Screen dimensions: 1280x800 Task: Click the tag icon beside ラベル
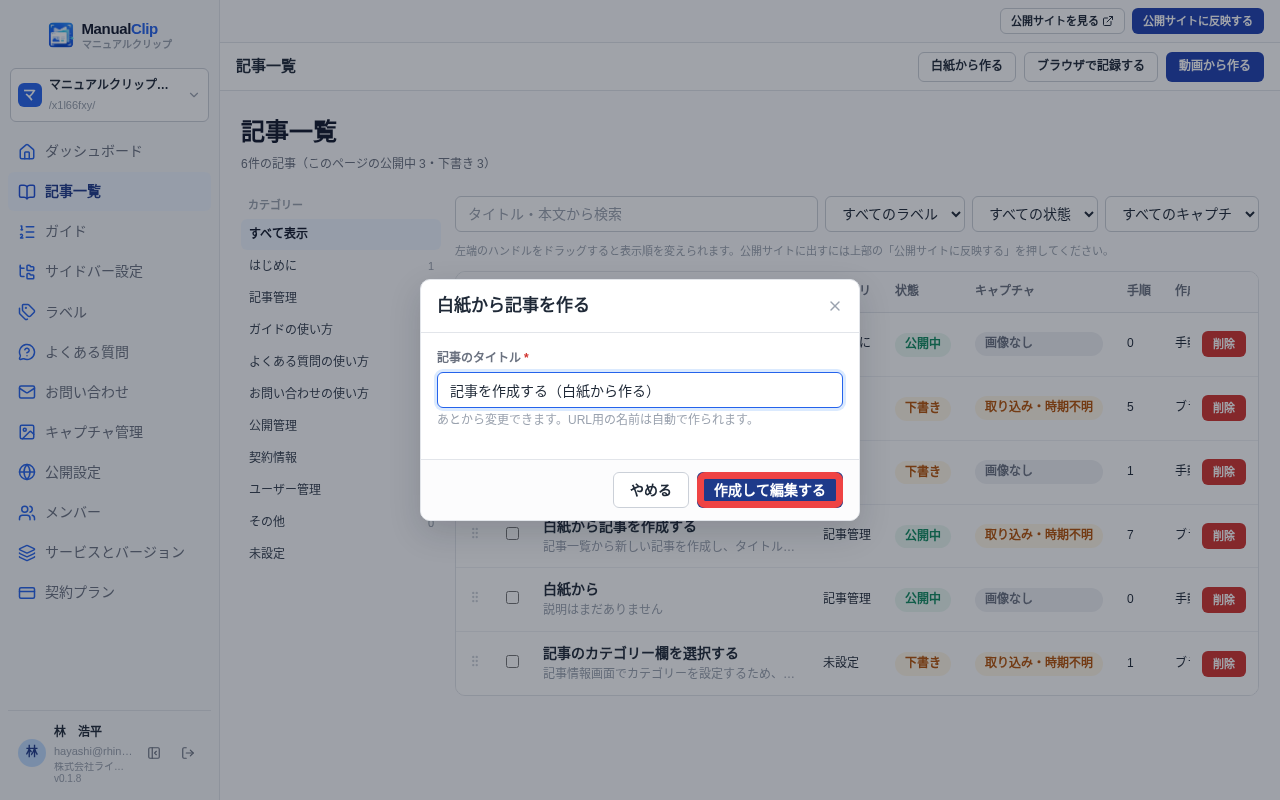[x=27, y=312]
